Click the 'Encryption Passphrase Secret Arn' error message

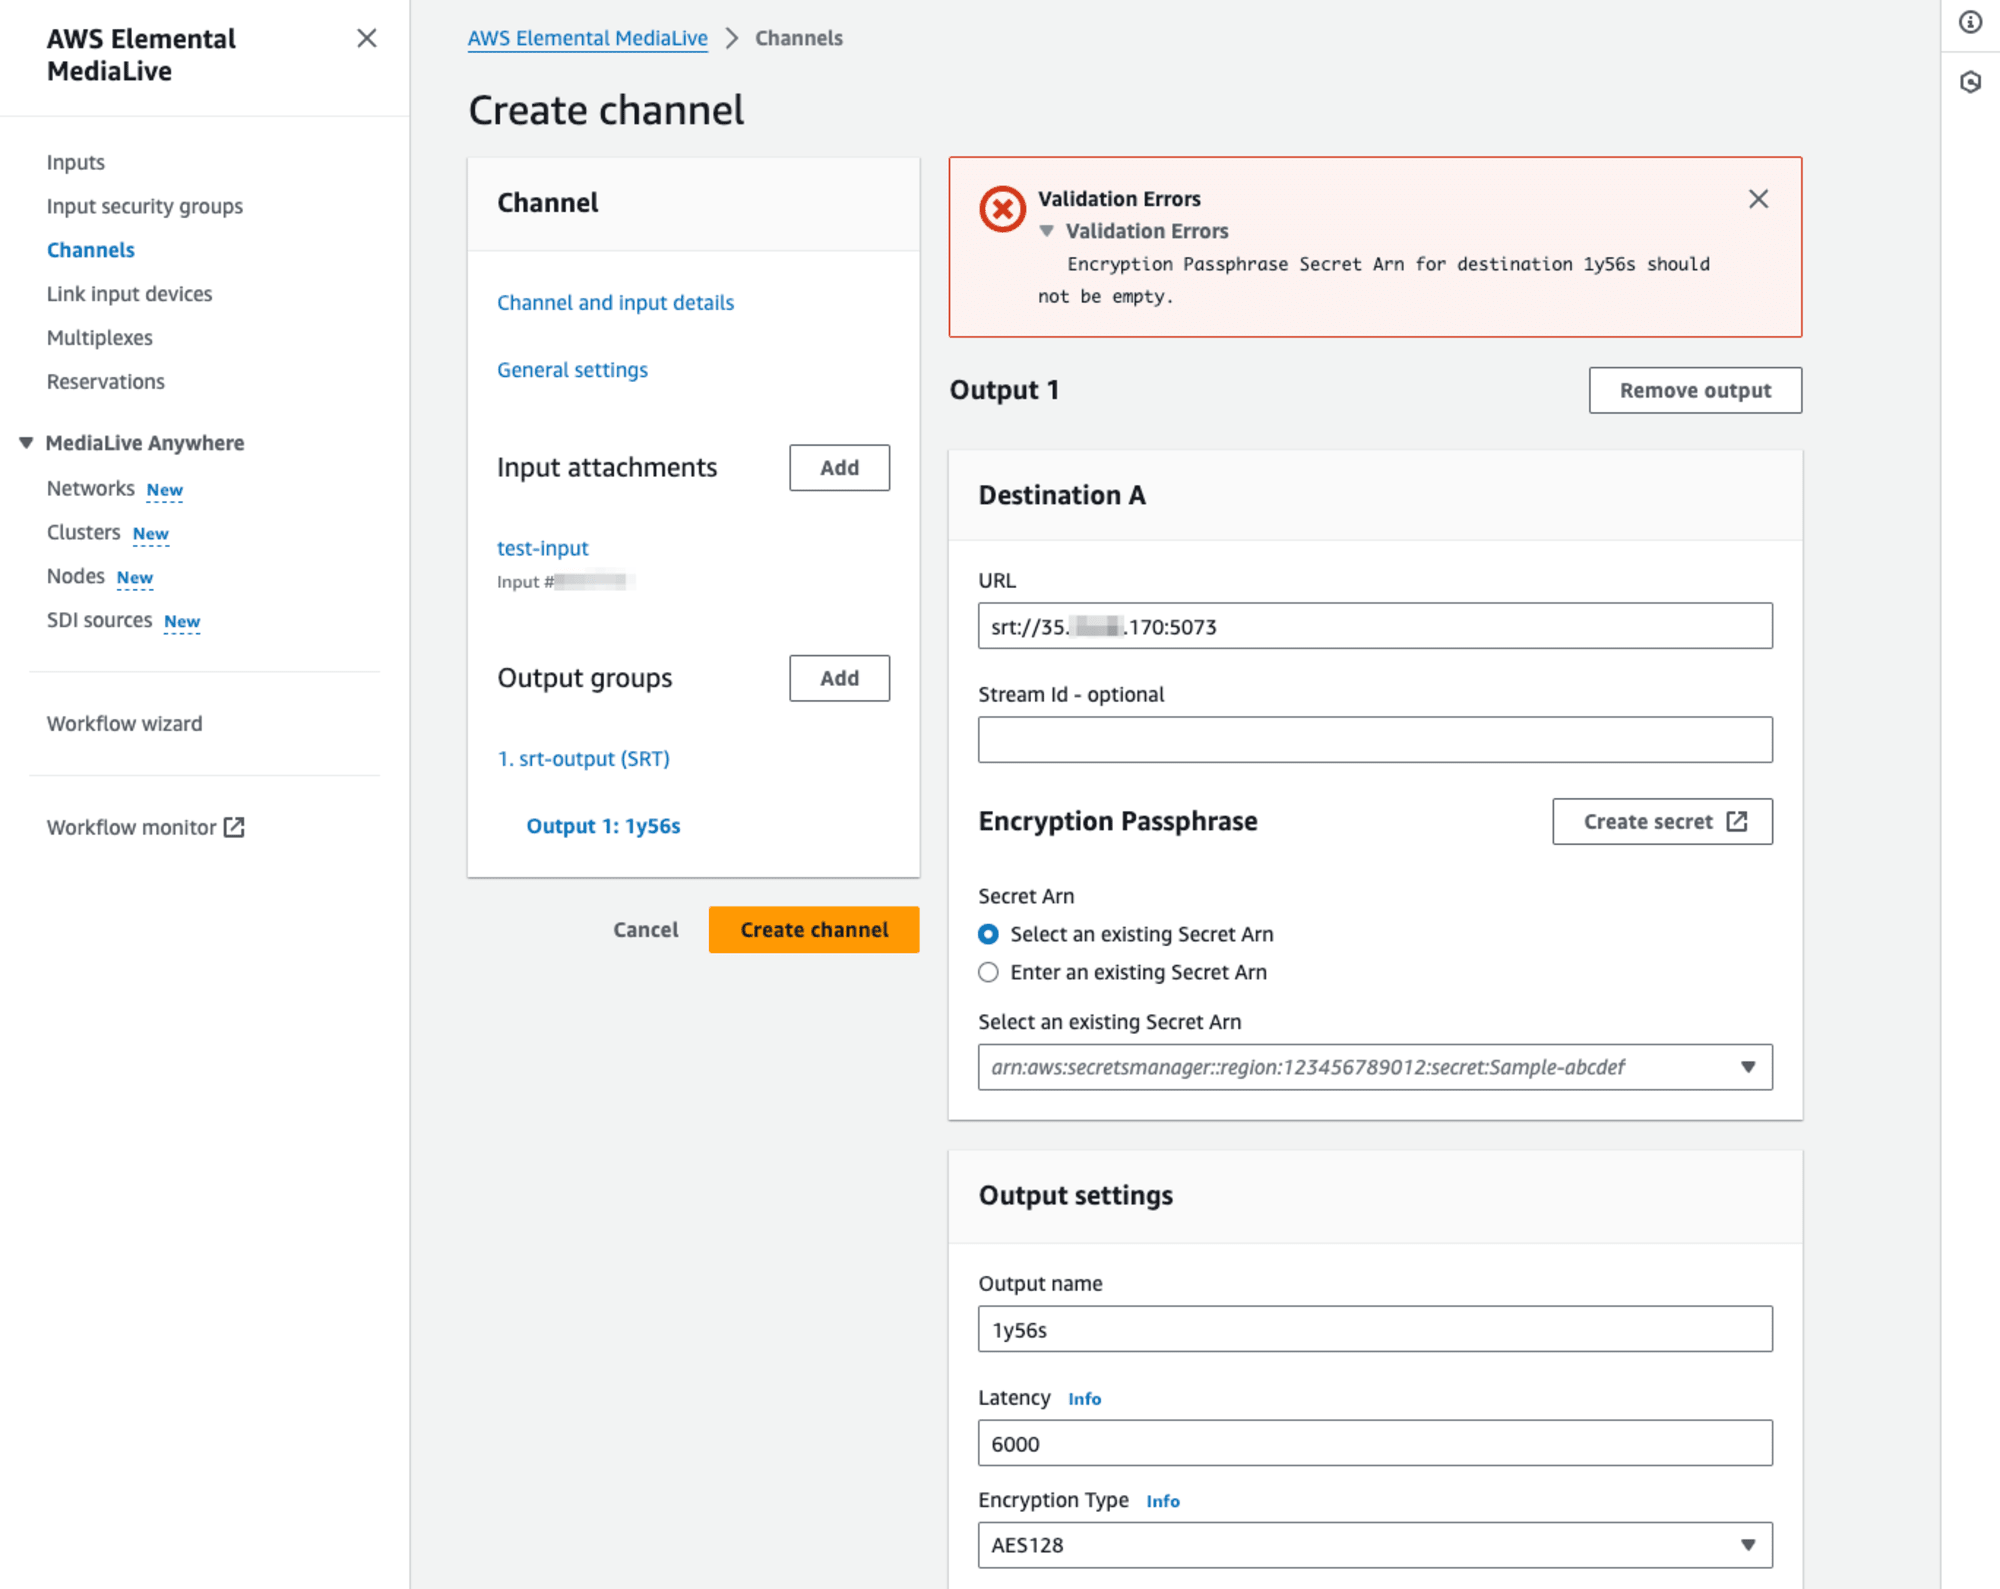tap(1373, 280)
